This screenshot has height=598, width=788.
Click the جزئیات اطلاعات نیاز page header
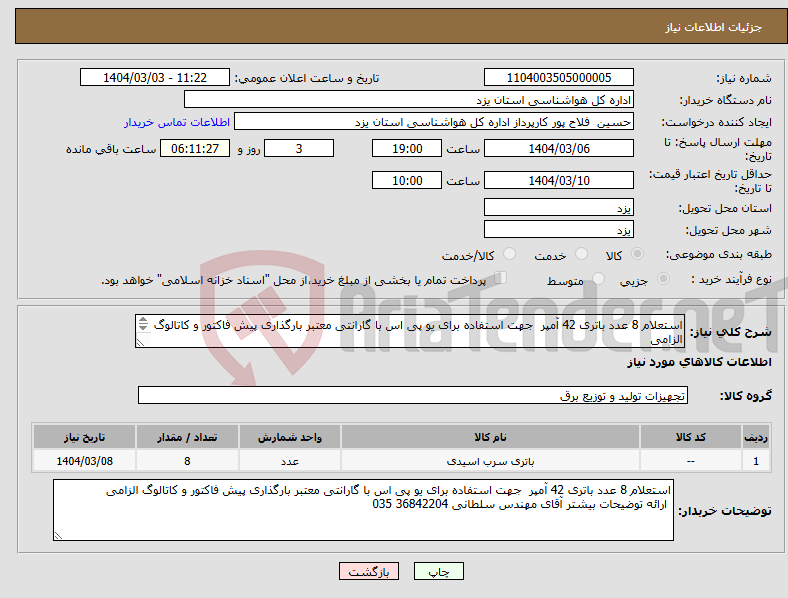[x=714, y=27]
